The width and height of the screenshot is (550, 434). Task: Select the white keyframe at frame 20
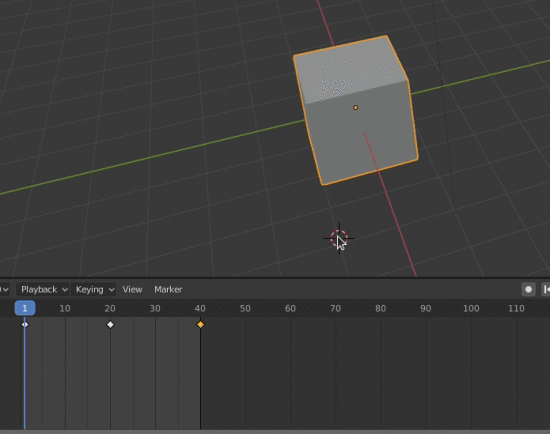pos(110,325)
